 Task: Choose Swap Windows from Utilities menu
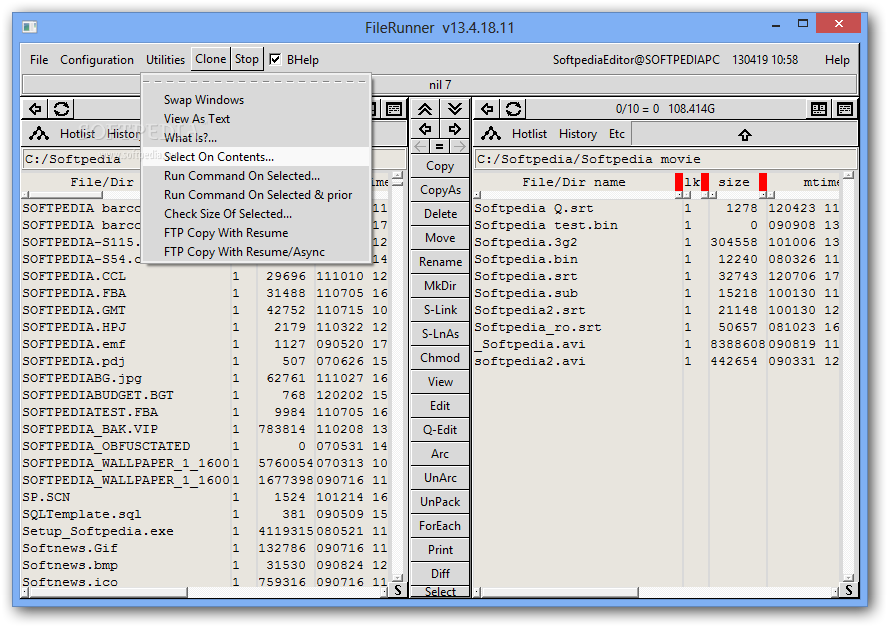coord(256,100)
